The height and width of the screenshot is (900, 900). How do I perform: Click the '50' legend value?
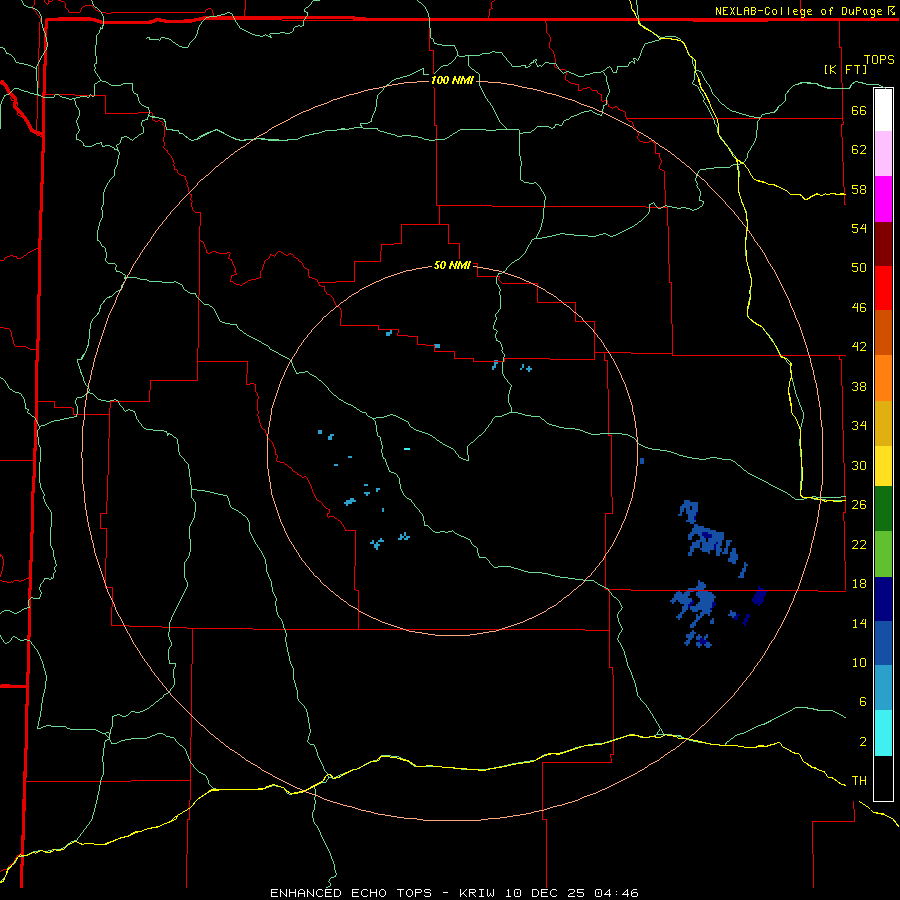[x=859, y=267]
